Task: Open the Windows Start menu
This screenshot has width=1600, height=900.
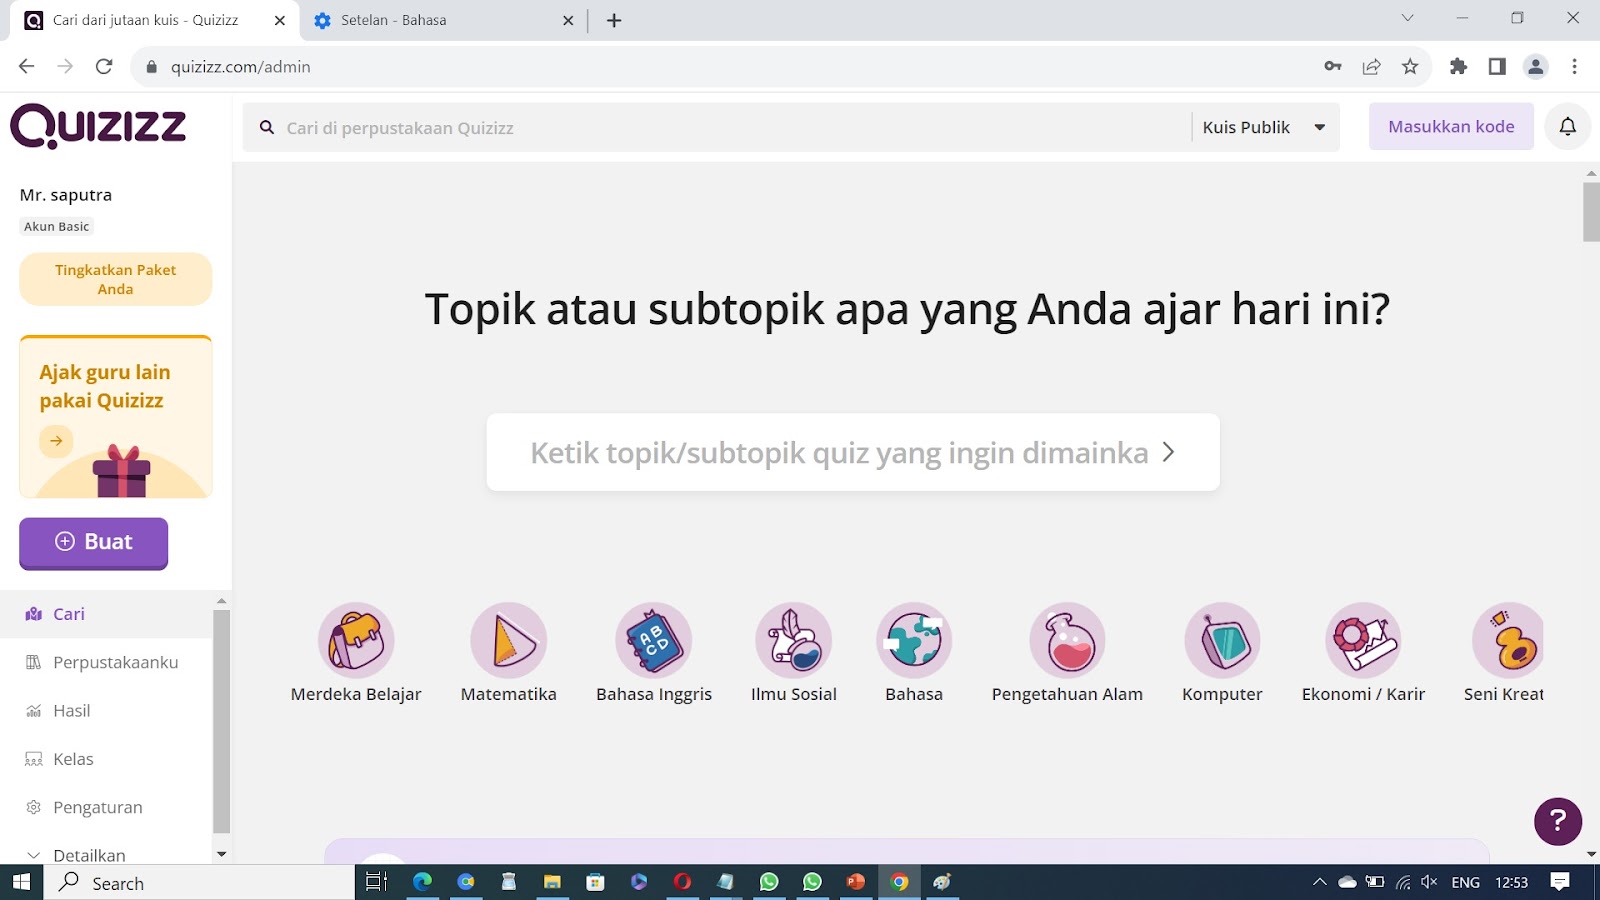Action: 22,882
